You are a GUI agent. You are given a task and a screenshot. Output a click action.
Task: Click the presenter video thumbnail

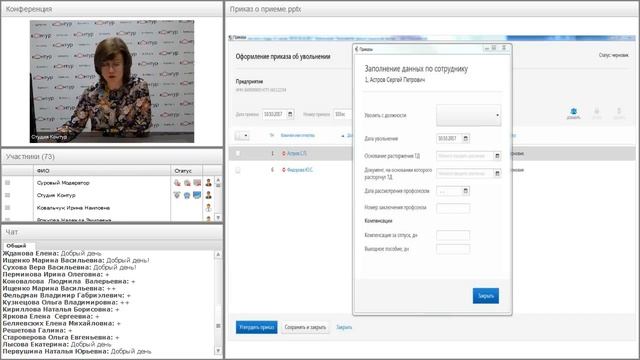(x=112, y=81)
